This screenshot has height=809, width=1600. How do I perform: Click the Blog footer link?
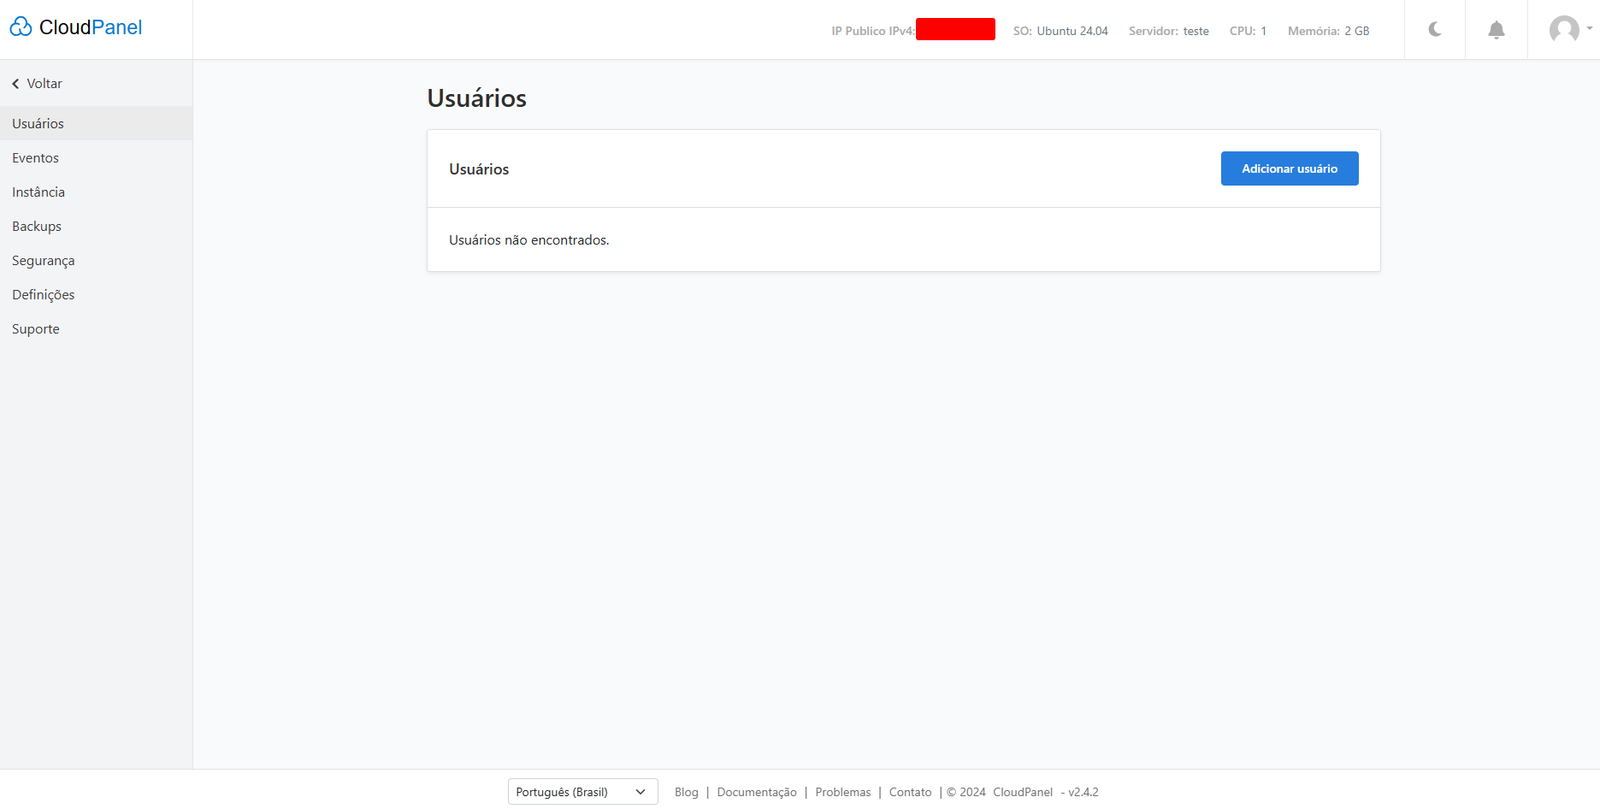click(686, 792)
